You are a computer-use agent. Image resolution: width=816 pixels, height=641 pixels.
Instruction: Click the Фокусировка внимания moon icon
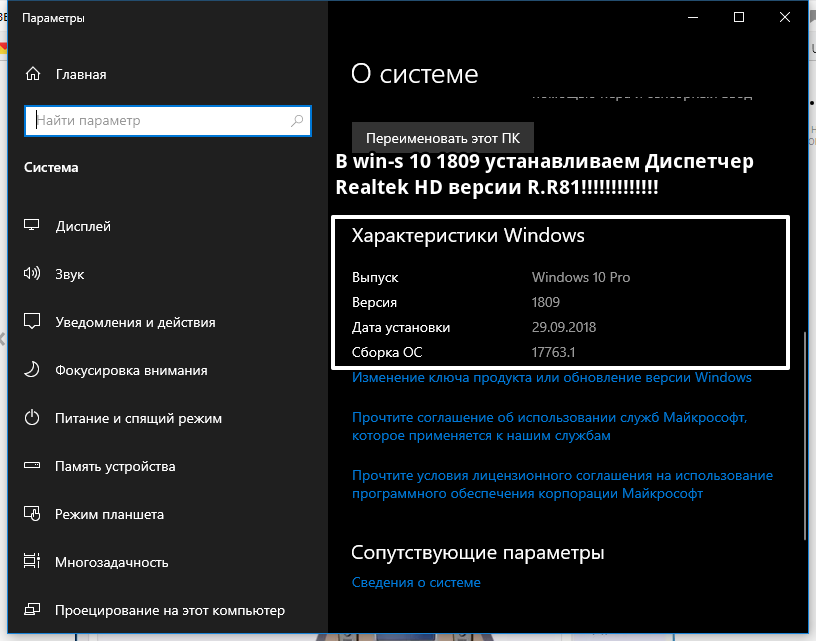(x=32, y=369)
